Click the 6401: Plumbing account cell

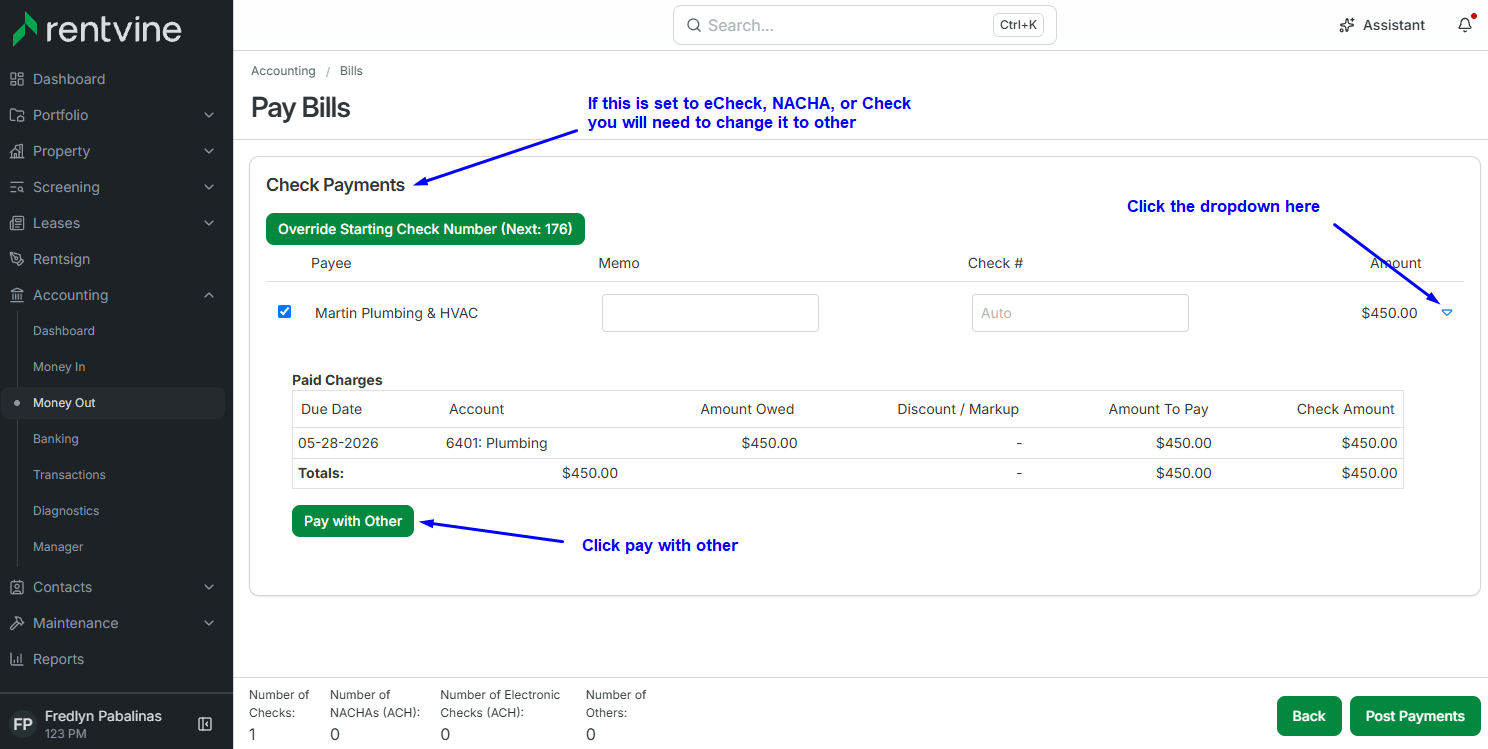pyautogui.click(x=496, y=443)
